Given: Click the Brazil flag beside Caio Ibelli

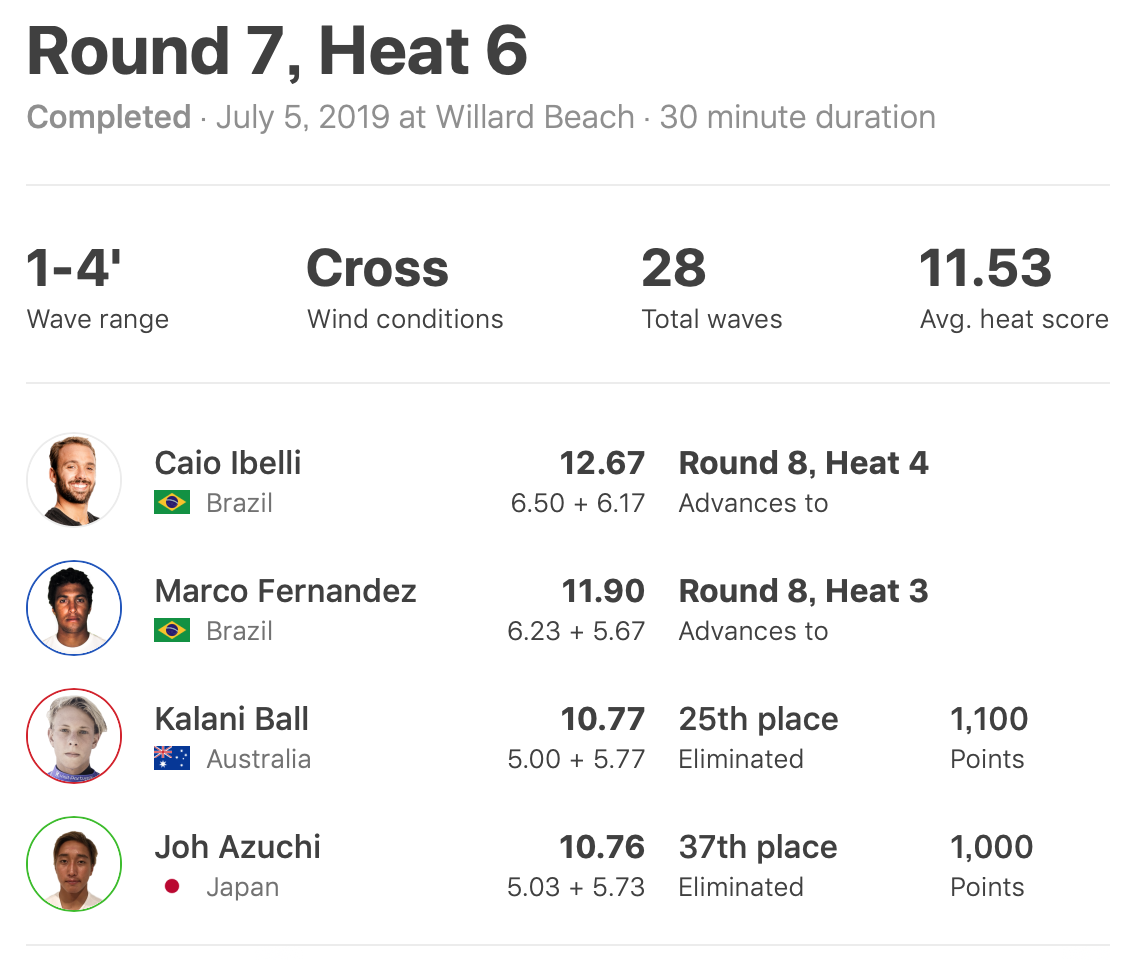Looking at the screenshot, I should pos(172,503).
